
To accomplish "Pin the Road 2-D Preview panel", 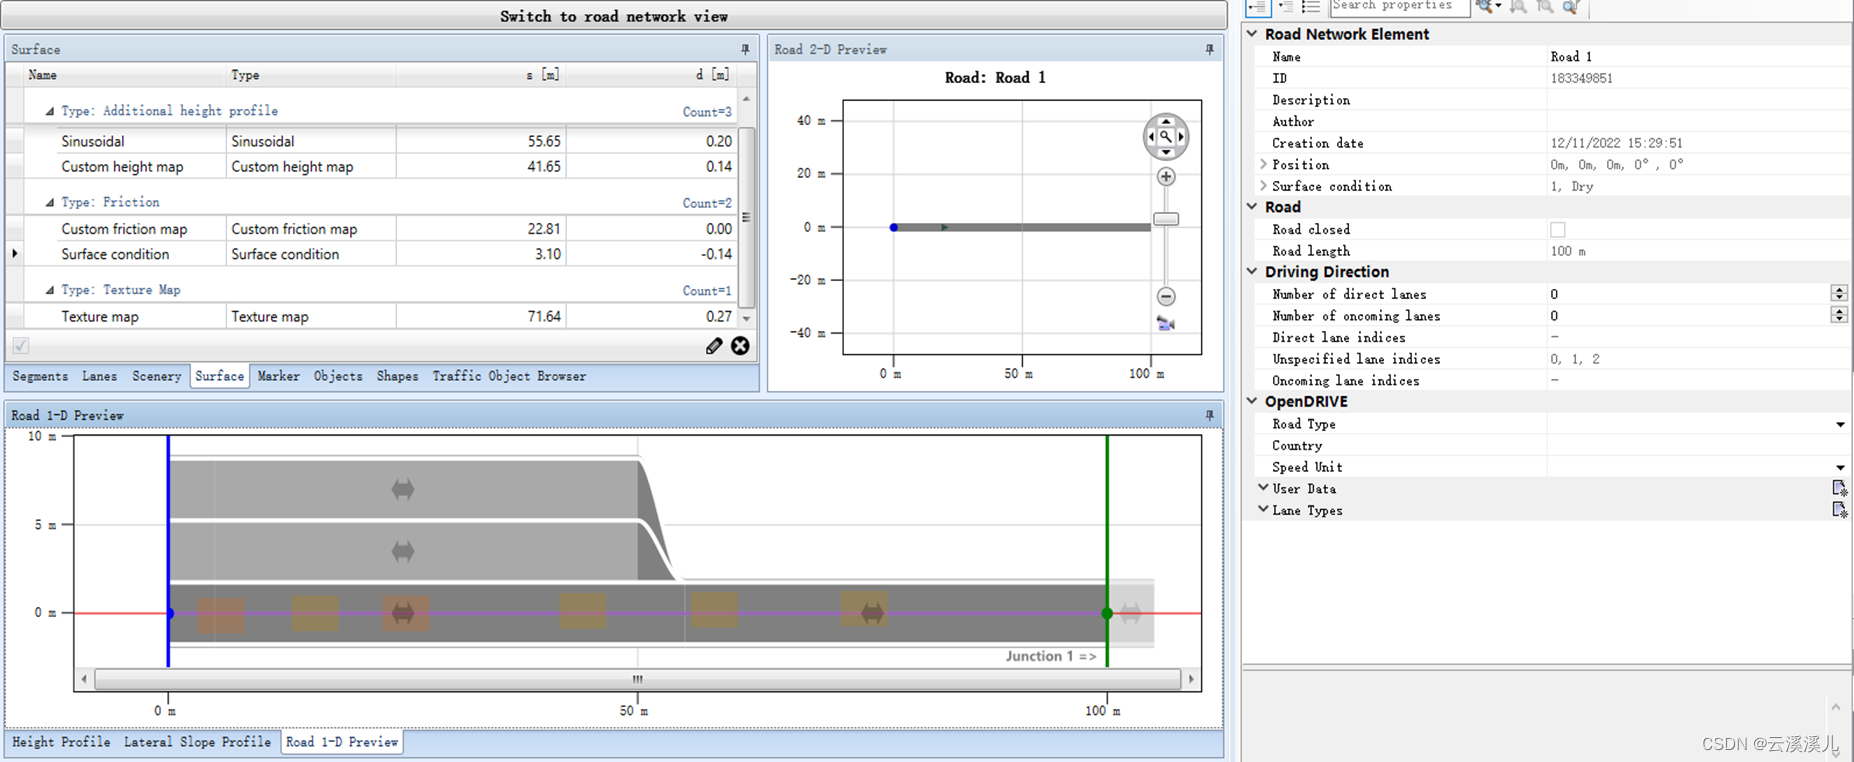I will click(x=1210, y=49).
